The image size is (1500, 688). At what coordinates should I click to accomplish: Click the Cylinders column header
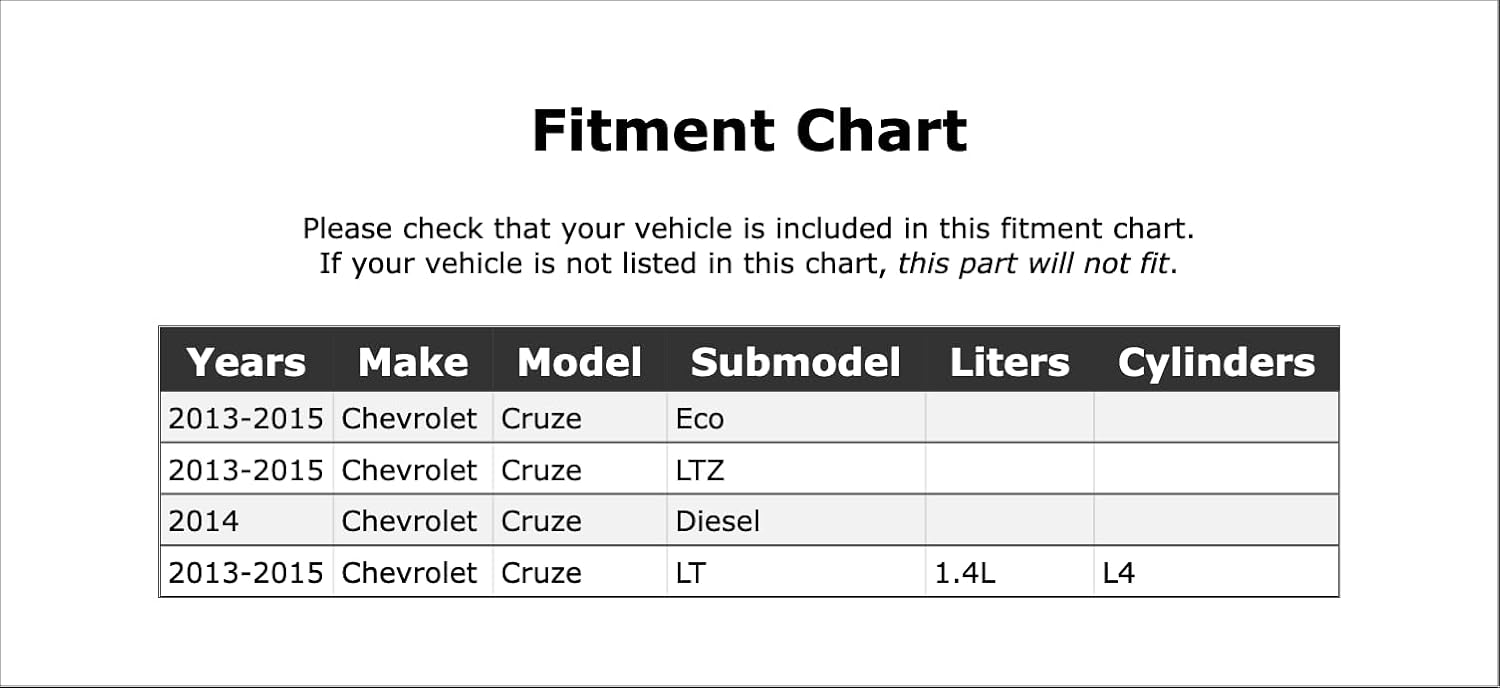click(1216, 362)
